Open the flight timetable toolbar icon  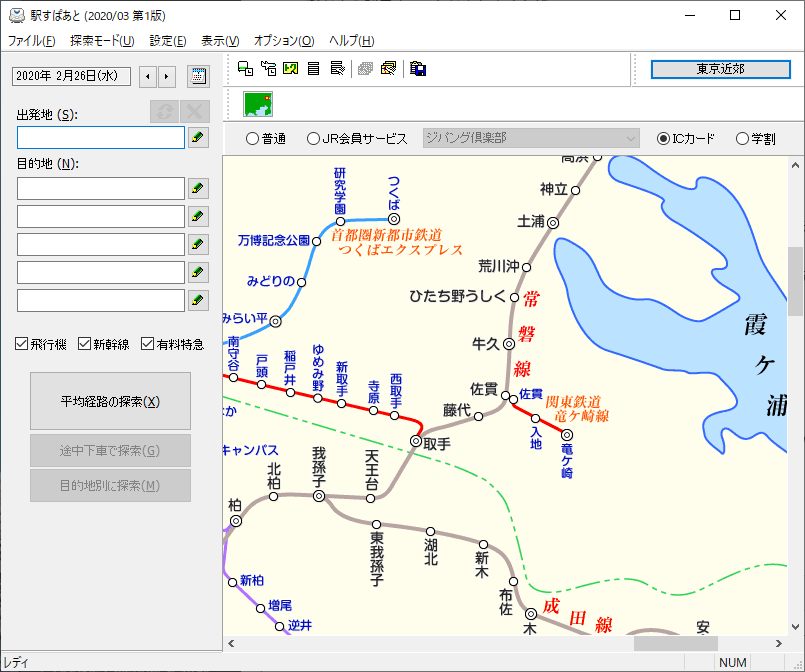pos(268,68)
